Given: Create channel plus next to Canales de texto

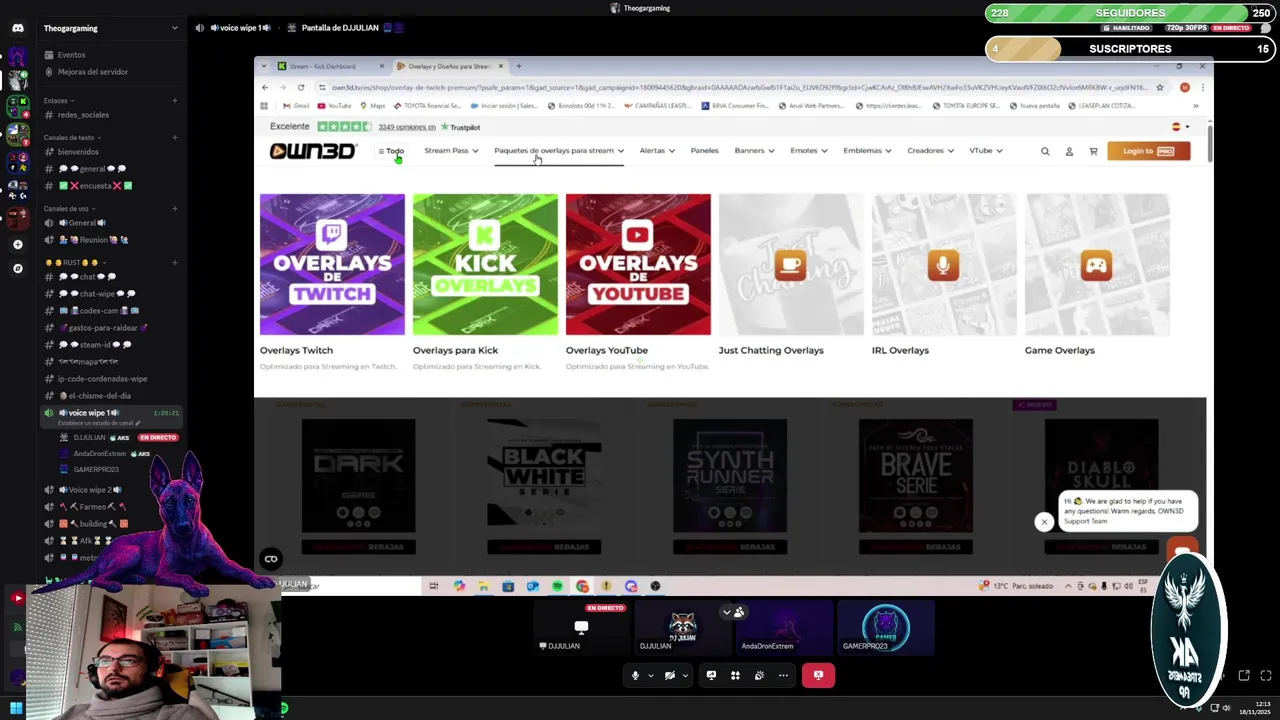Looking at the screenshot, I should click(175, 137).
